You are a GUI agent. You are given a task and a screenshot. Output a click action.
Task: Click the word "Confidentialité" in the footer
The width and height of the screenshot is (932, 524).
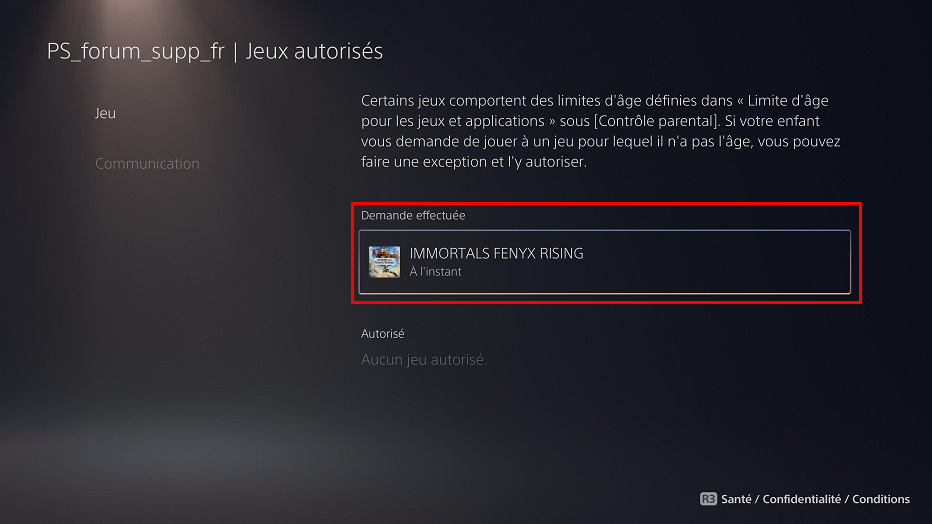(802, 499)
